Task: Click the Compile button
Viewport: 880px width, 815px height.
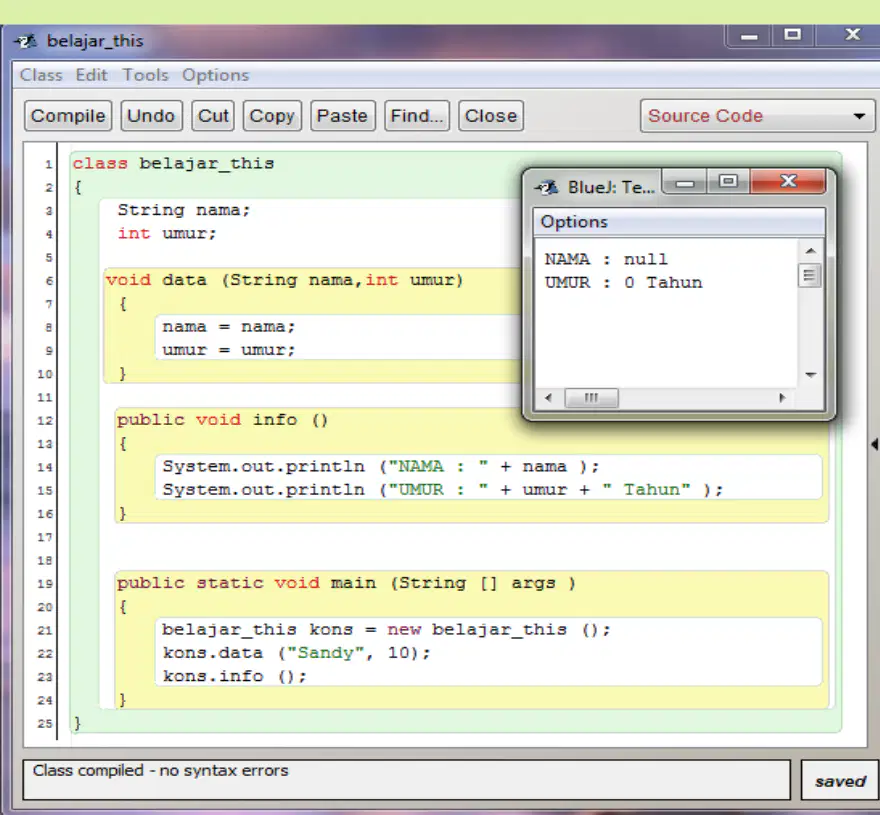Action: point(68,116)
